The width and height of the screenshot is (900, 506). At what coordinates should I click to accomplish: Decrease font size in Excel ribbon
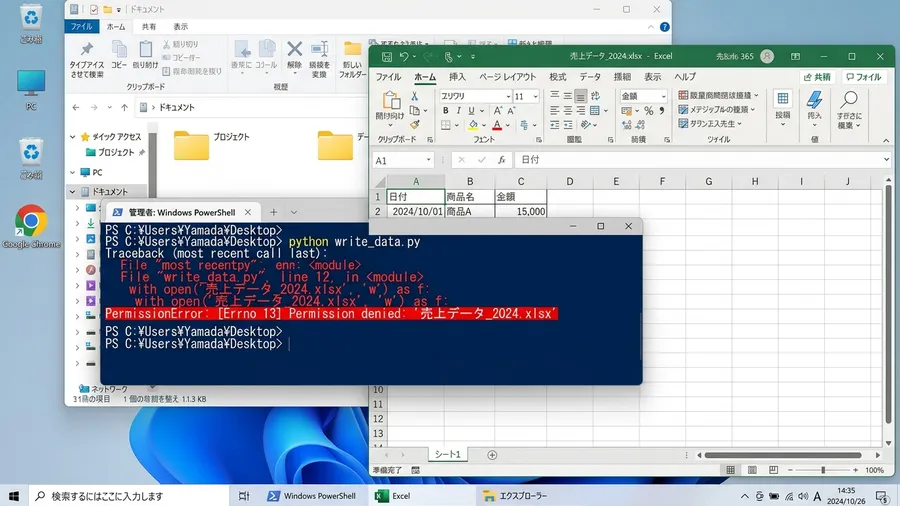511,110
